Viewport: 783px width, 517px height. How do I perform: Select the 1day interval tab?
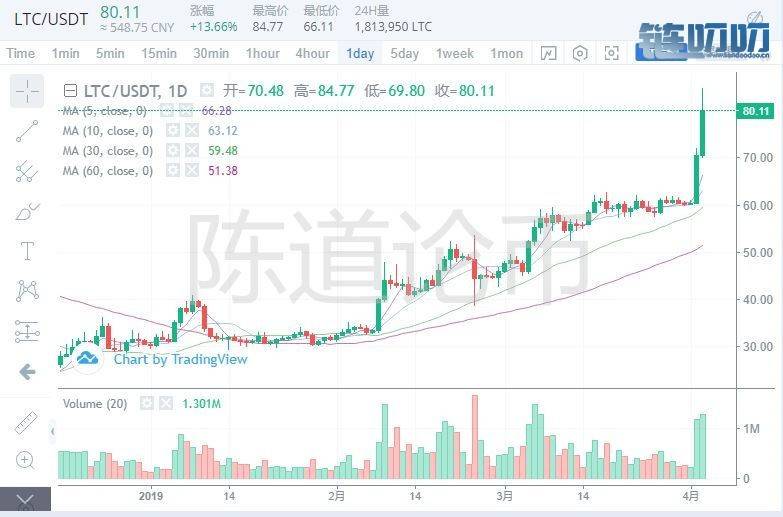(360, 53)
